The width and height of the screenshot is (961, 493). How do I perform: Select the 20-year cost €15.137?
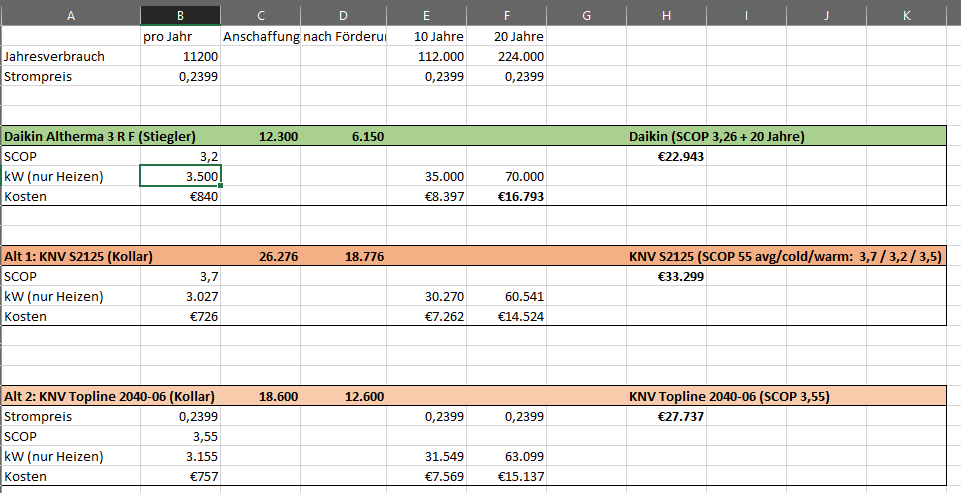[506, 476]
